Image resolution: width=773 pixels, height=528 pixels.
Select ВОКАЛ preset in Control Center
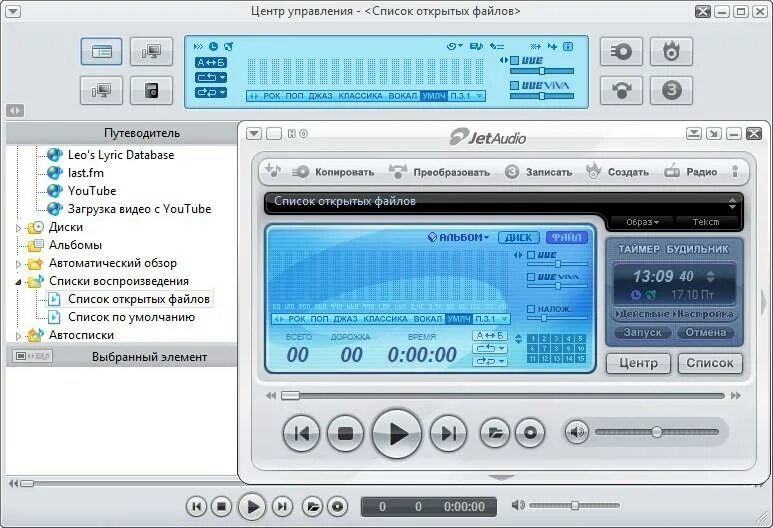point(403,96)
